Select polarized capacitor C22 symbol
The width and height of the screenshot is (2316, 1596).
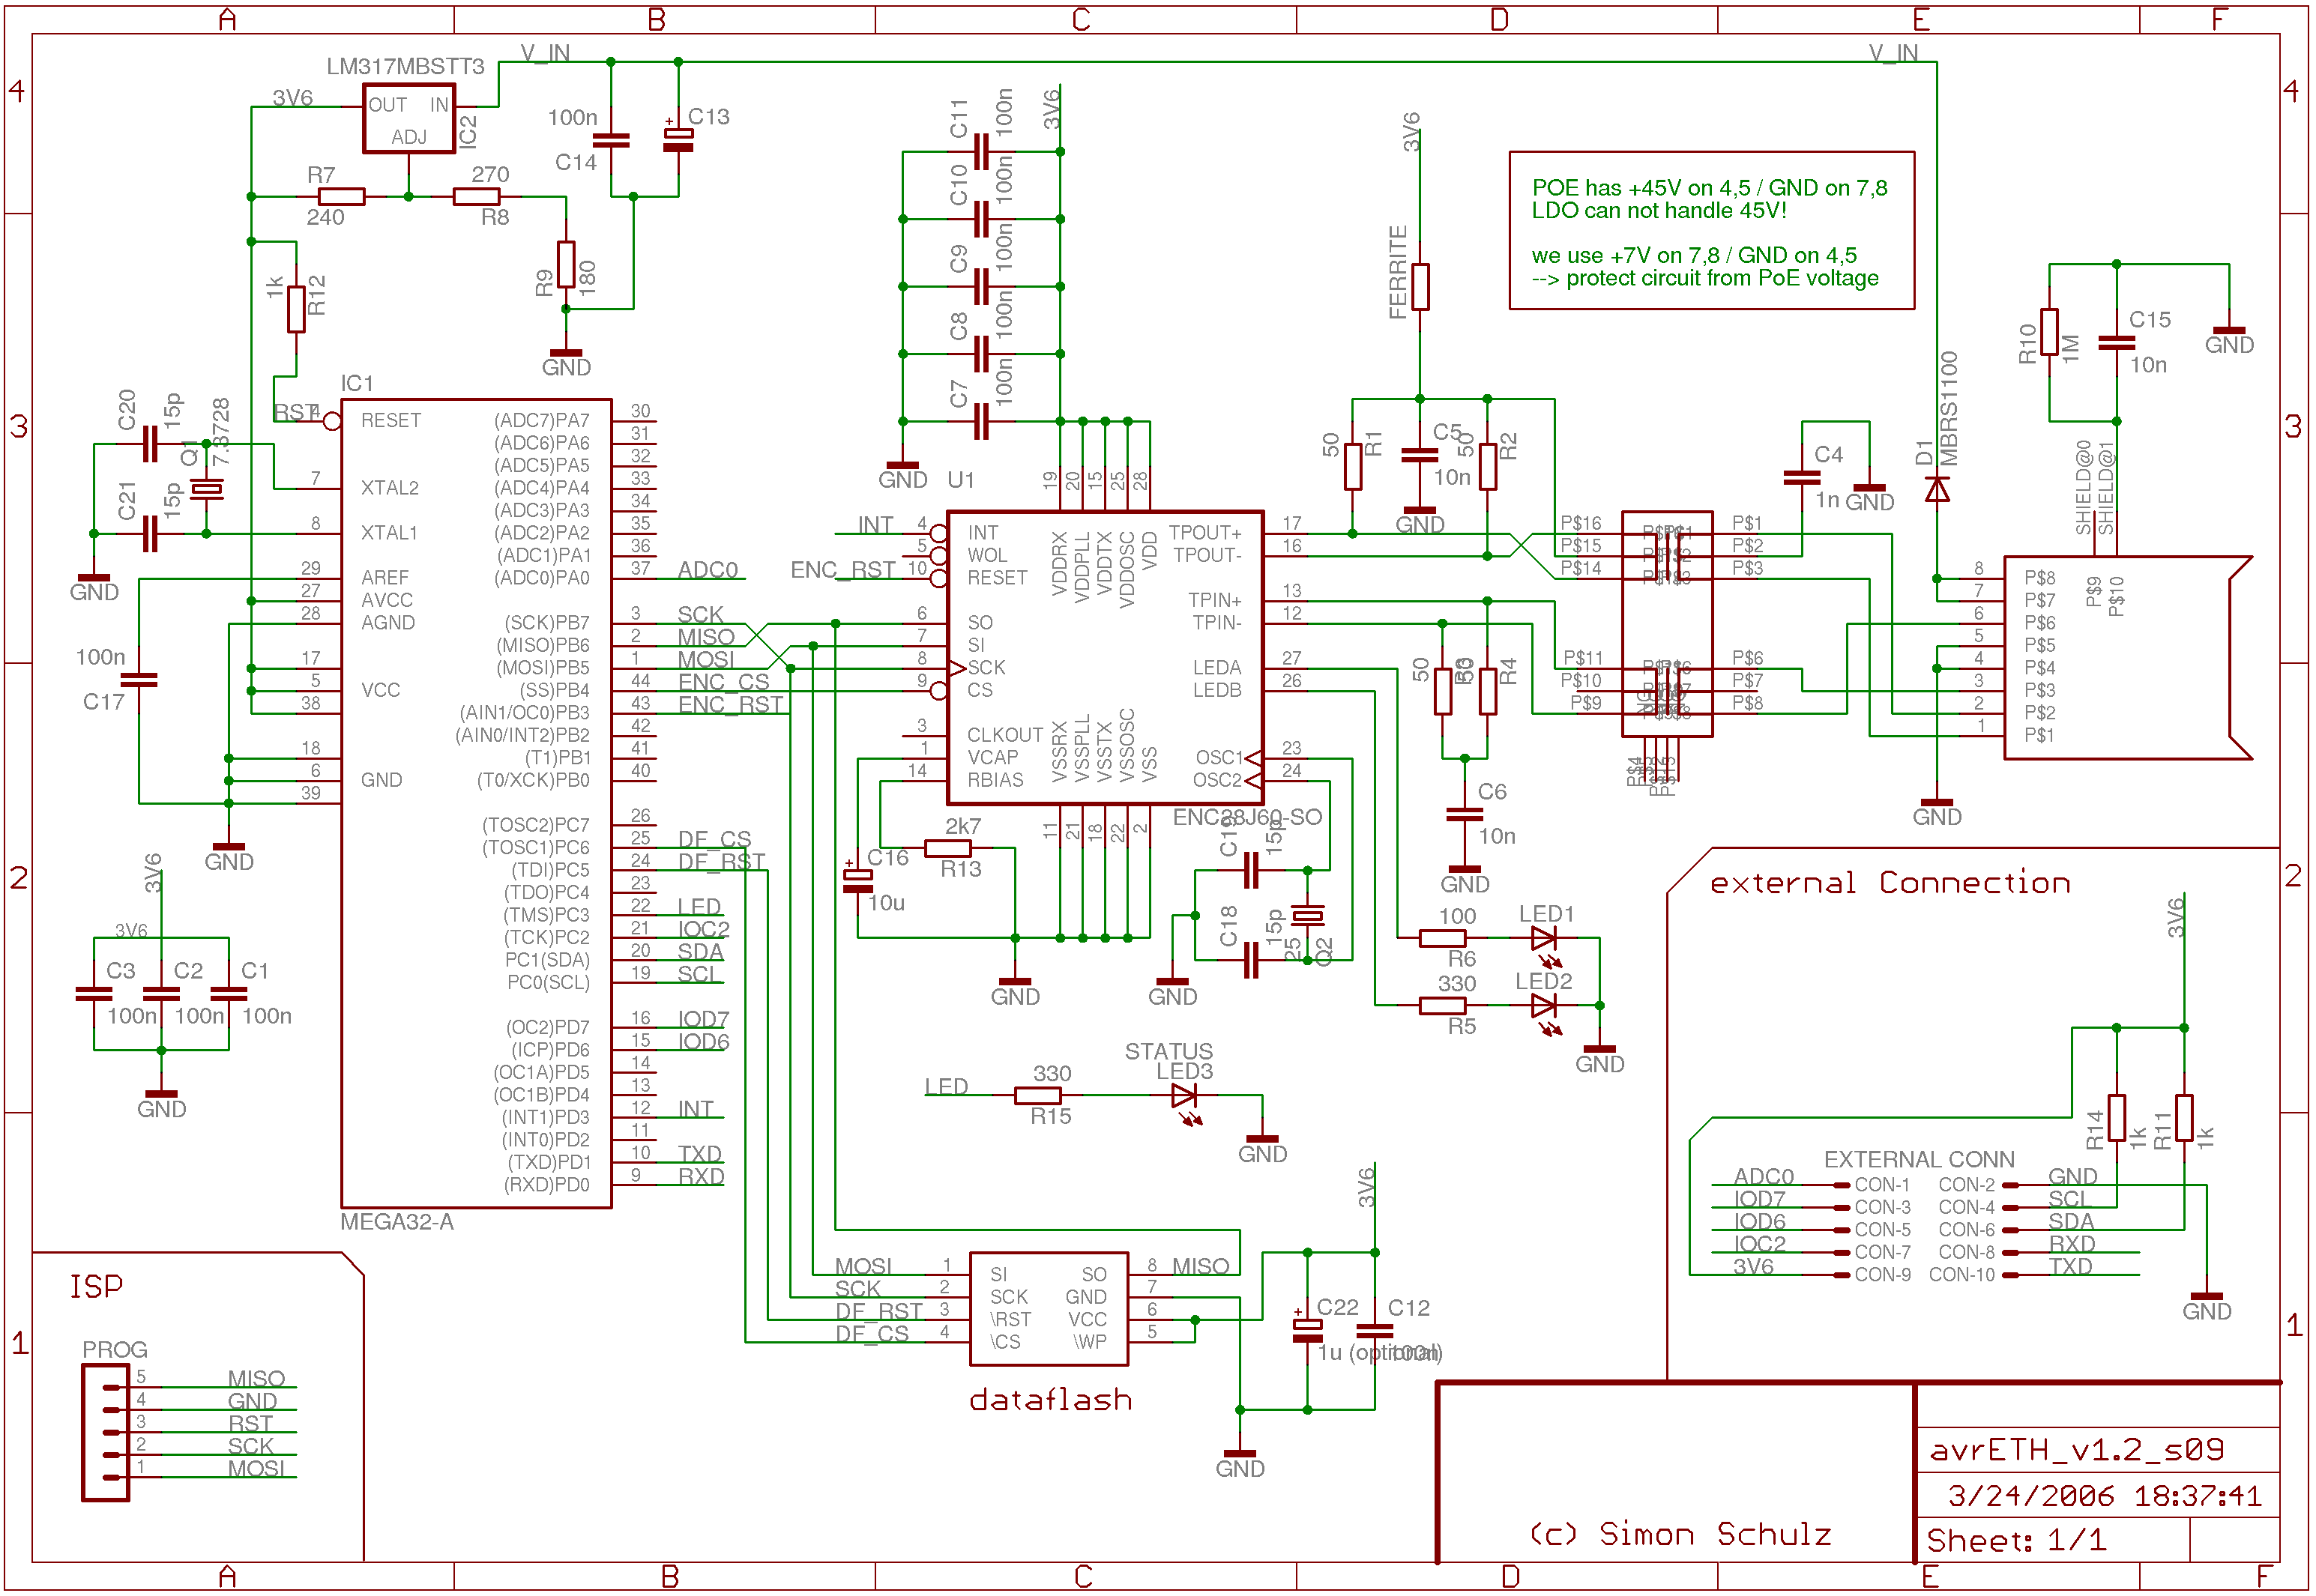[1308, 1327]
